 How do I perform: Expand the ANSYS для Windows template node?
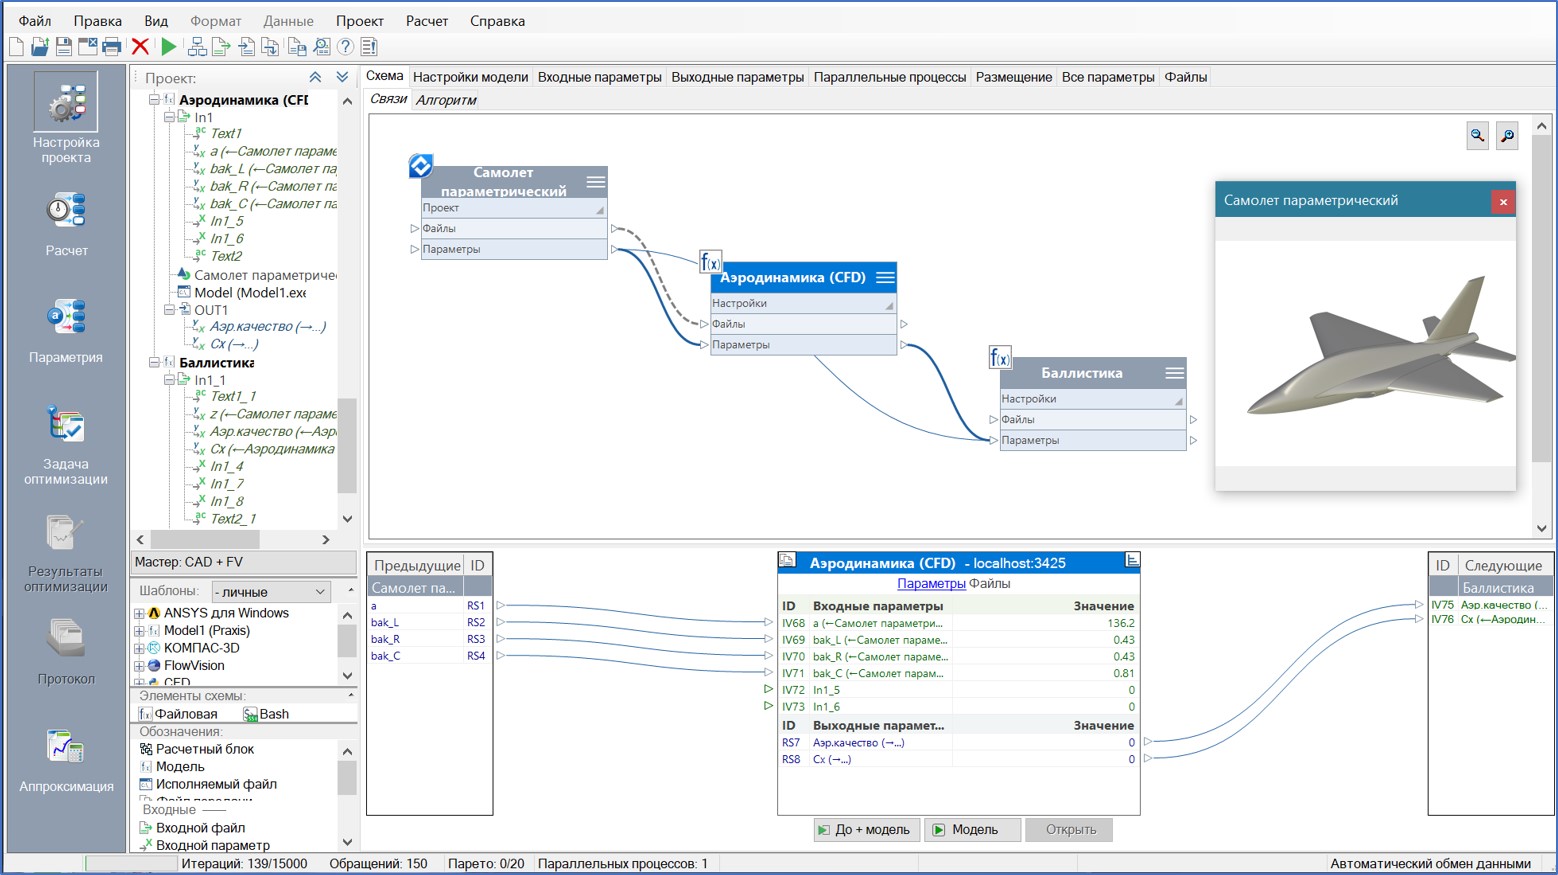click(139, 613)
